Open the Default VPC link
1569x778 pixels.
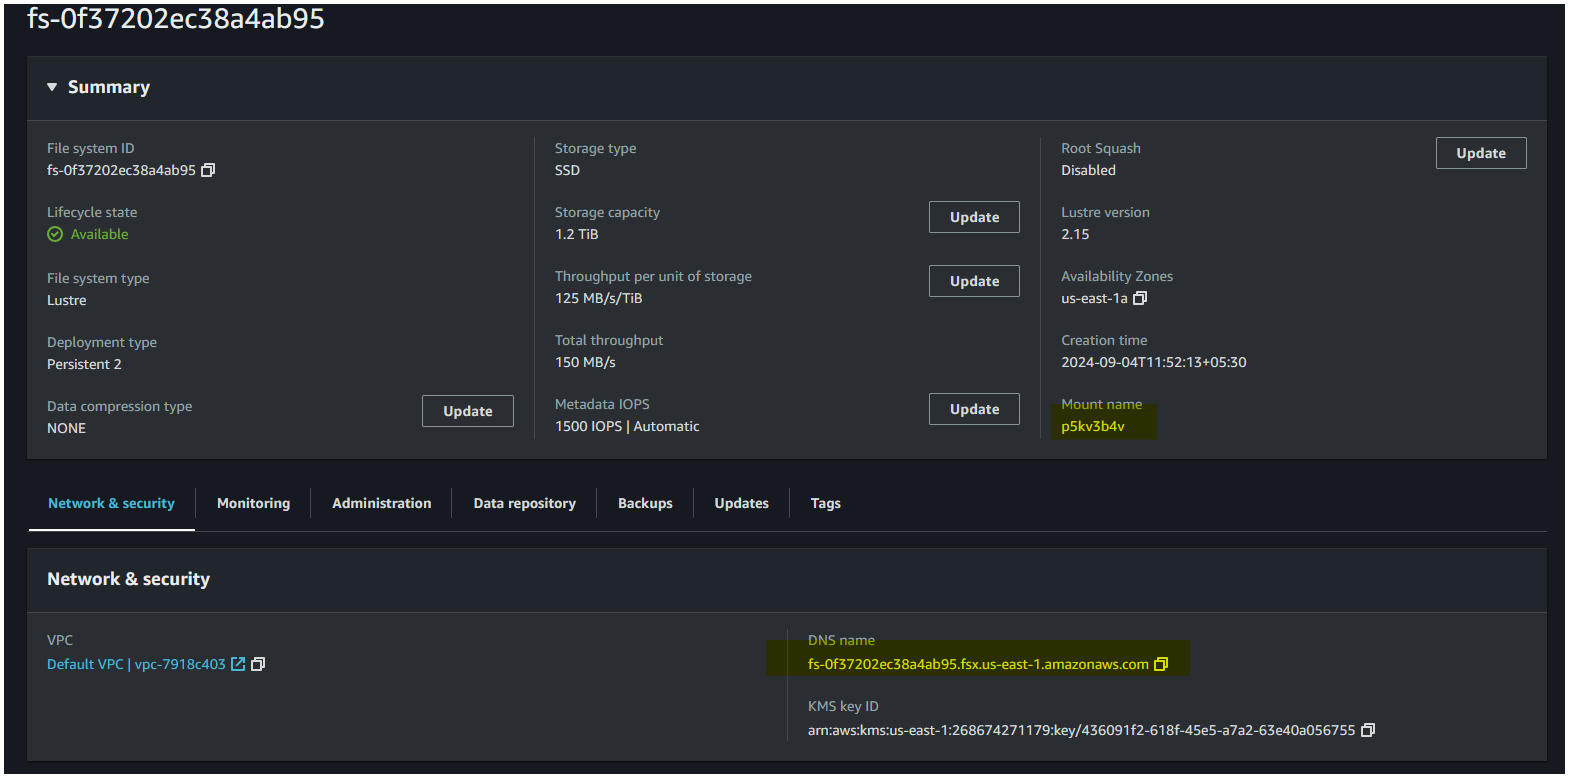[136, 664]
